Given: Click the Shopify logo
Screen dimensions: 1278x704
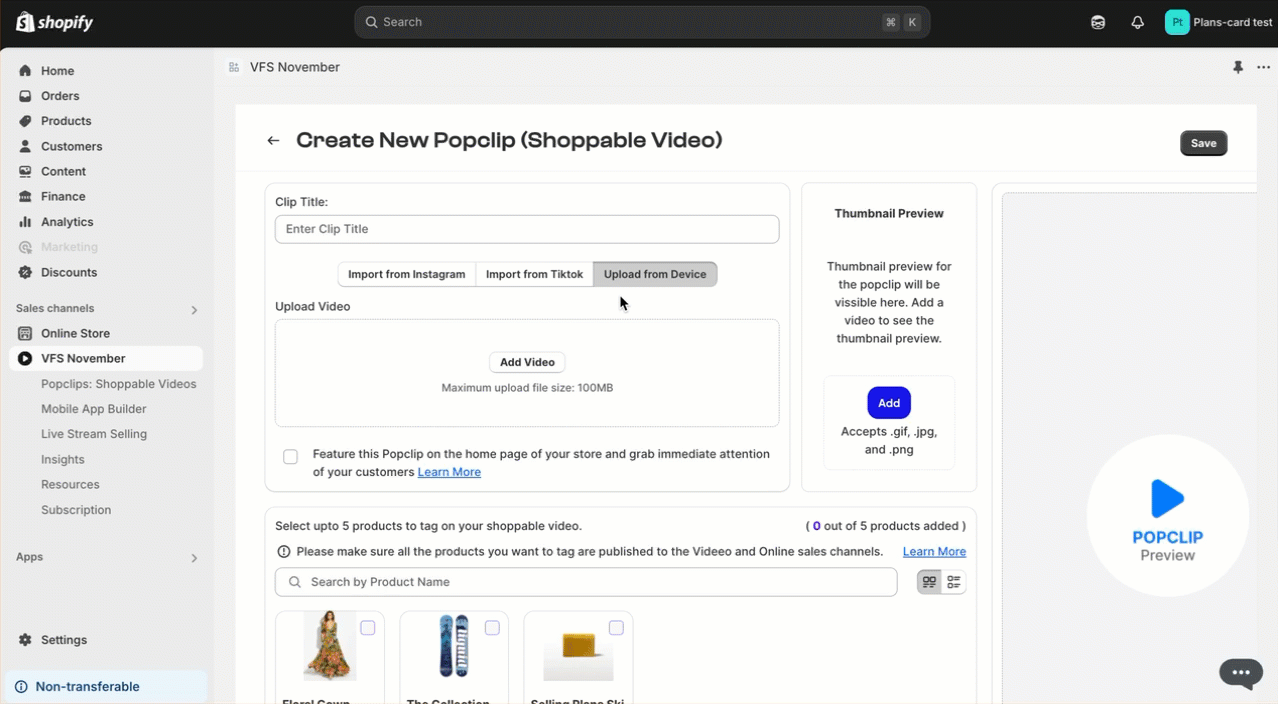Looking at the screenshot, I should (55, 22).
